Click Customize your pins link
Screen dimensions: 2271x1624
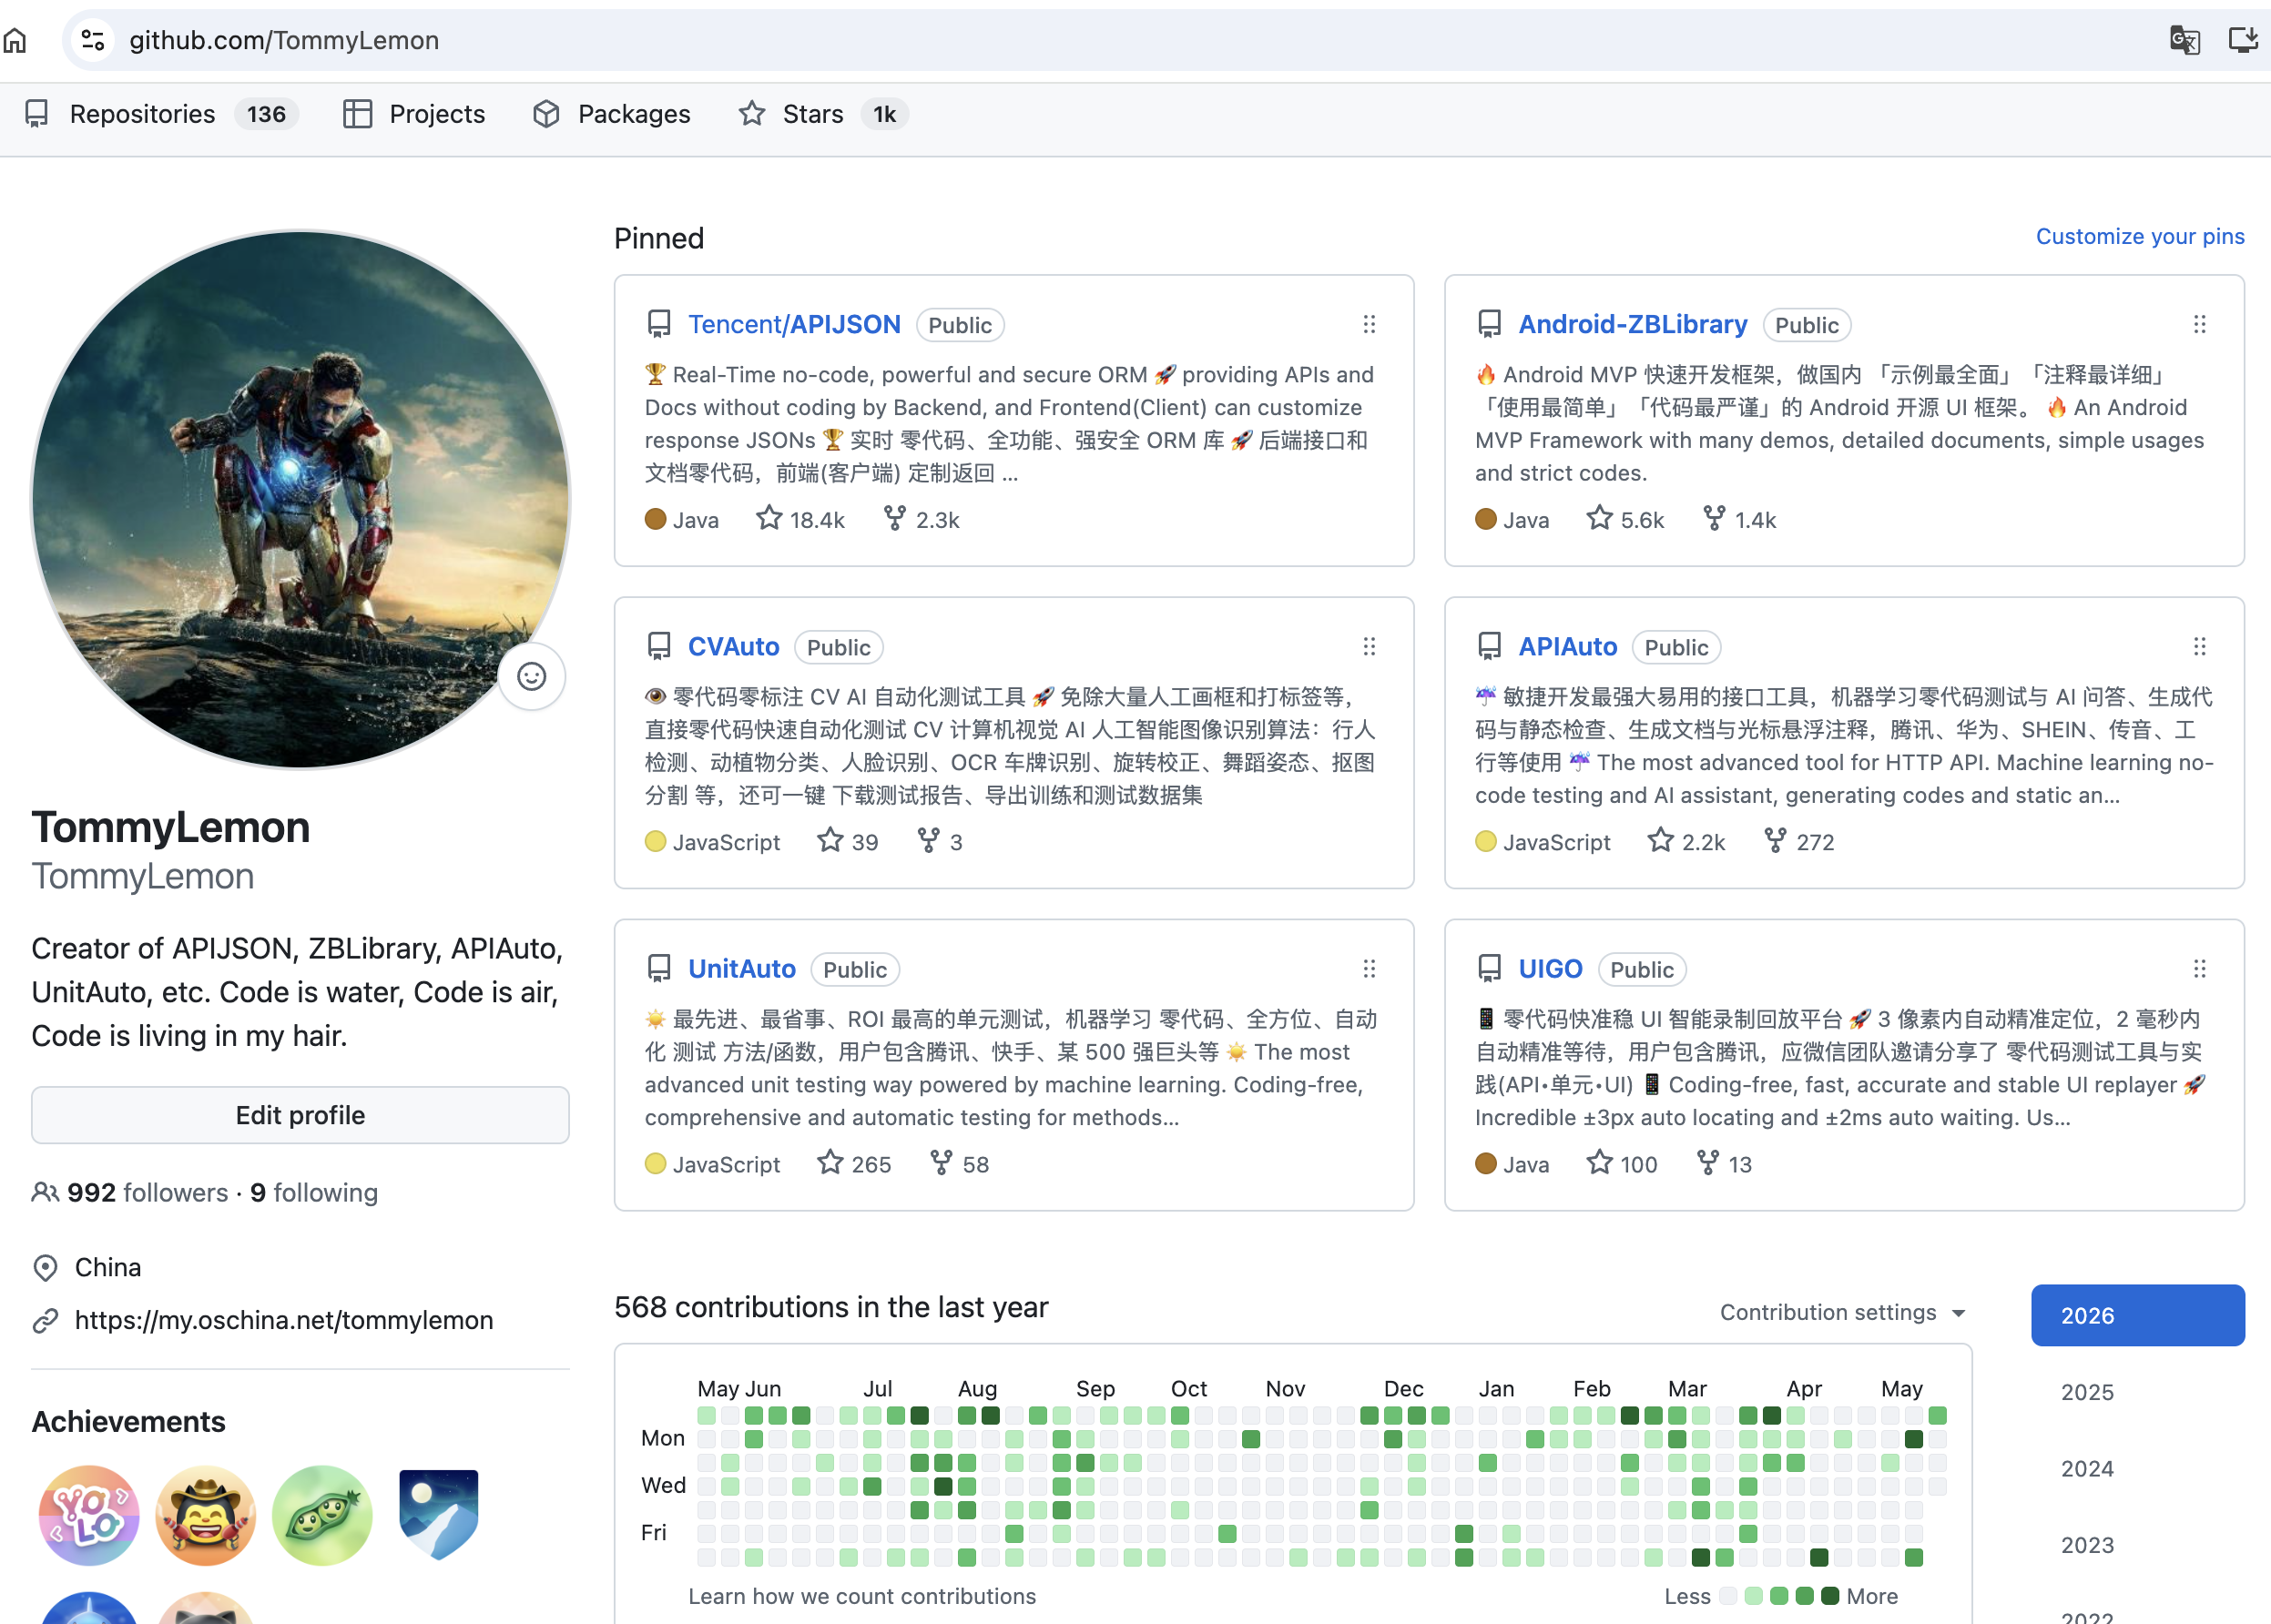point(2140,236)
